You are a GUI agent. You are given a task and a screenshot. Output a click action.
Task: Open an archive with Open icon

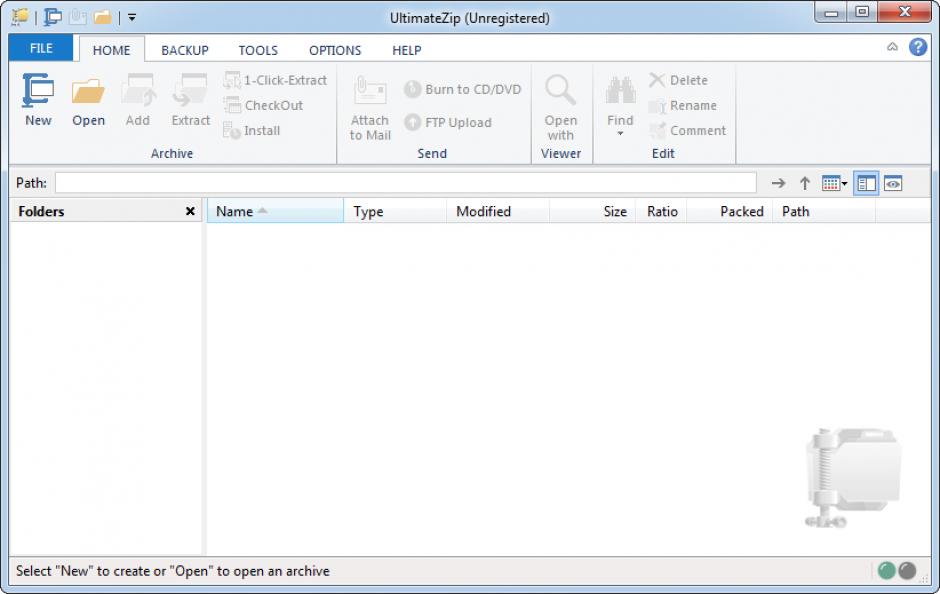click(x=88, y=91)
